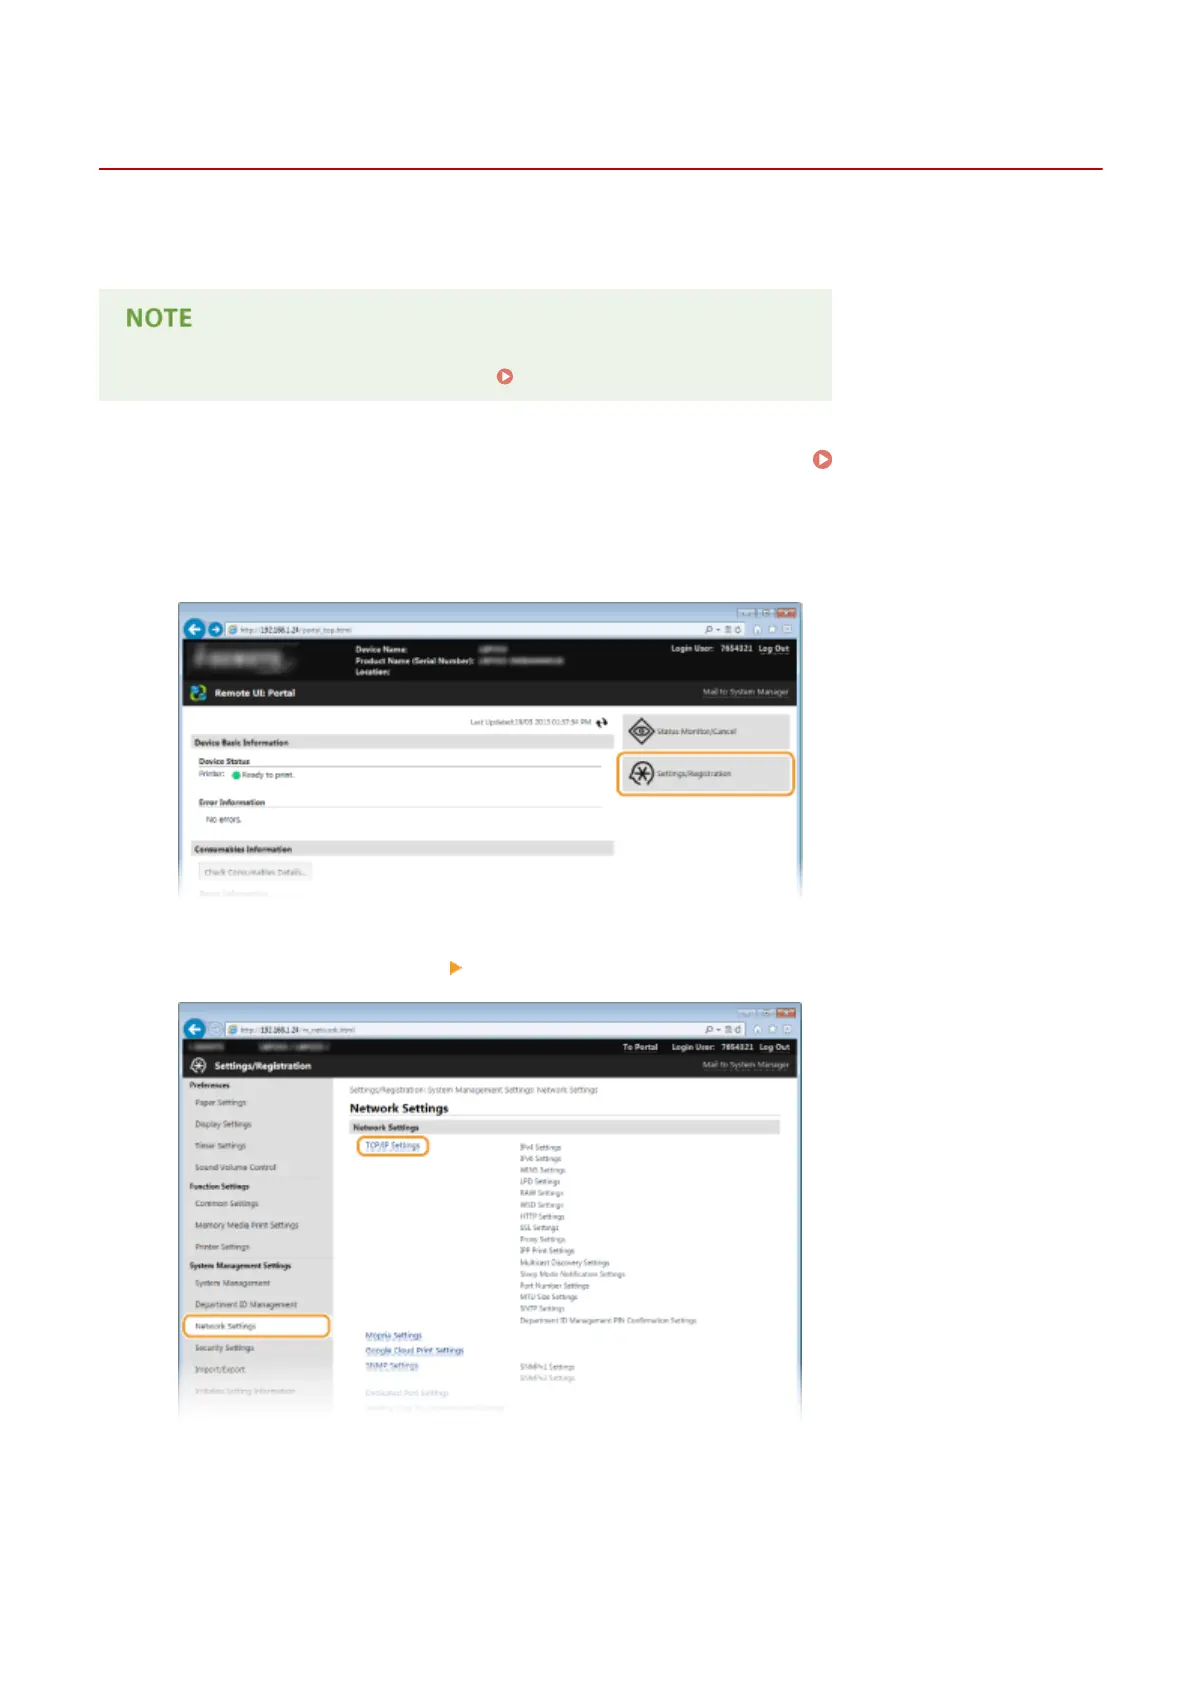This screenshot has height=1684, width=1191.
Task: Click the Favorites star in the Portal browser window
Action: point(773,629)
